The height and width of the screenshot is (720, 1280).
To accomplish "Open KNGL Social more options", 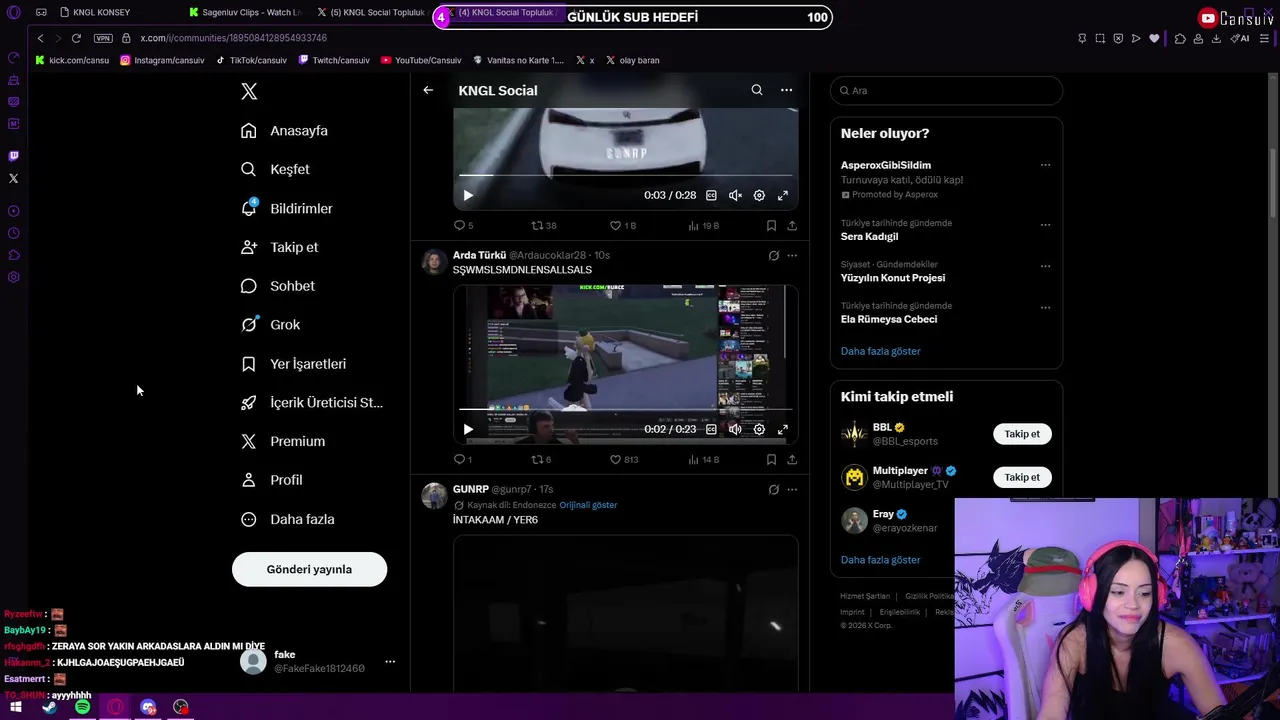I will point(786,90).
